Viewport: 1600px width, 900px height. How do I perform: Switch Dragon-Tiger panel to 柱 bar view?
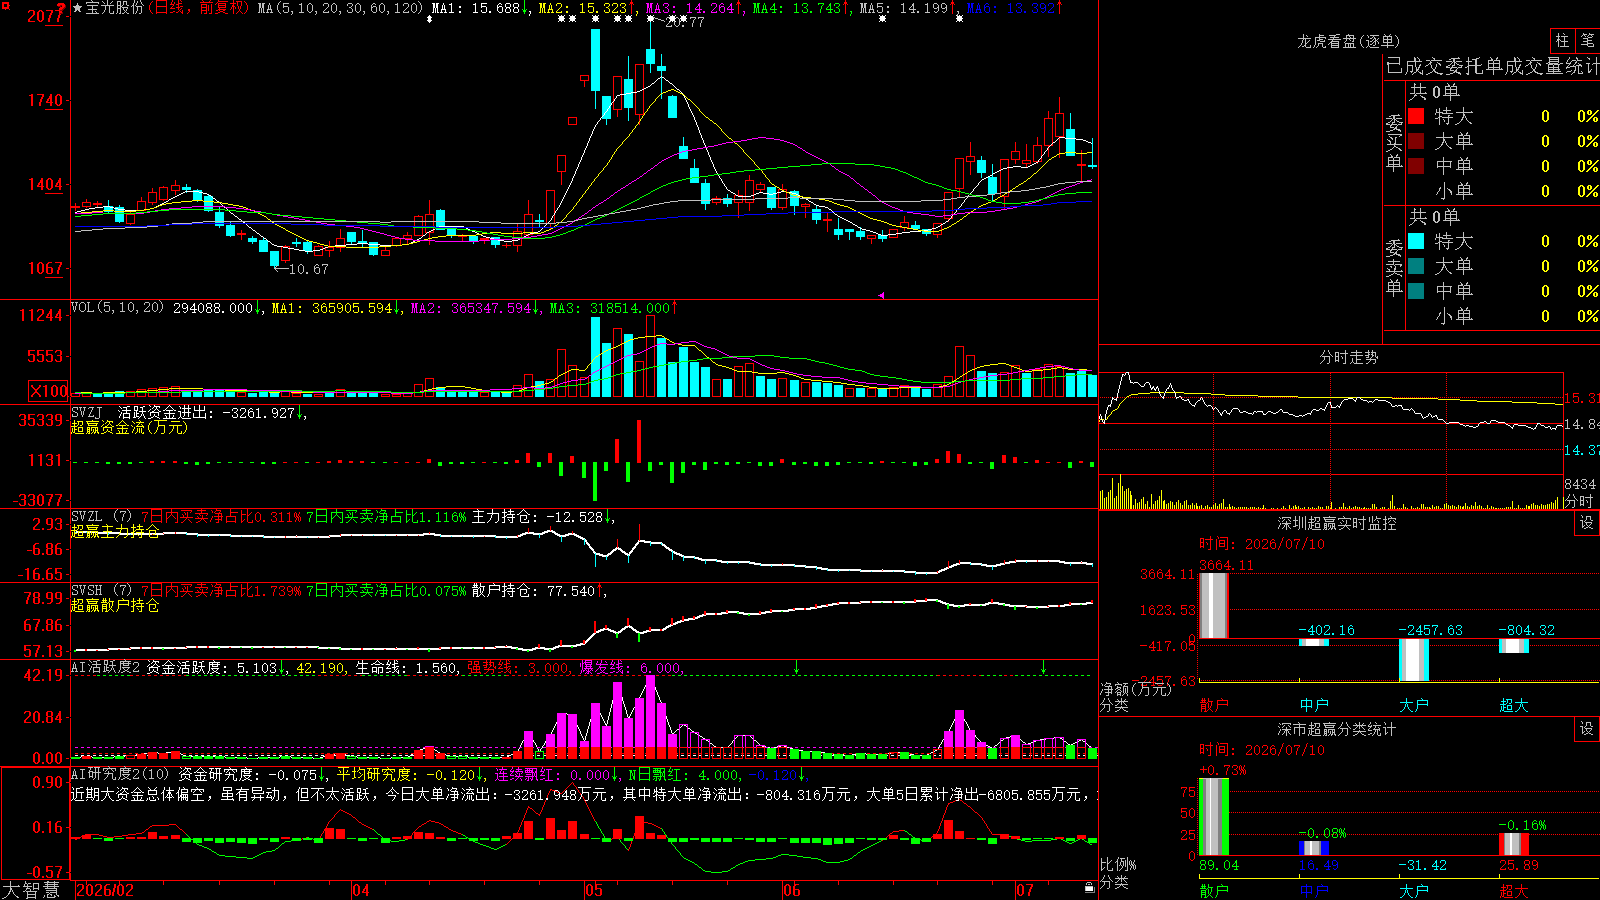1562,41
